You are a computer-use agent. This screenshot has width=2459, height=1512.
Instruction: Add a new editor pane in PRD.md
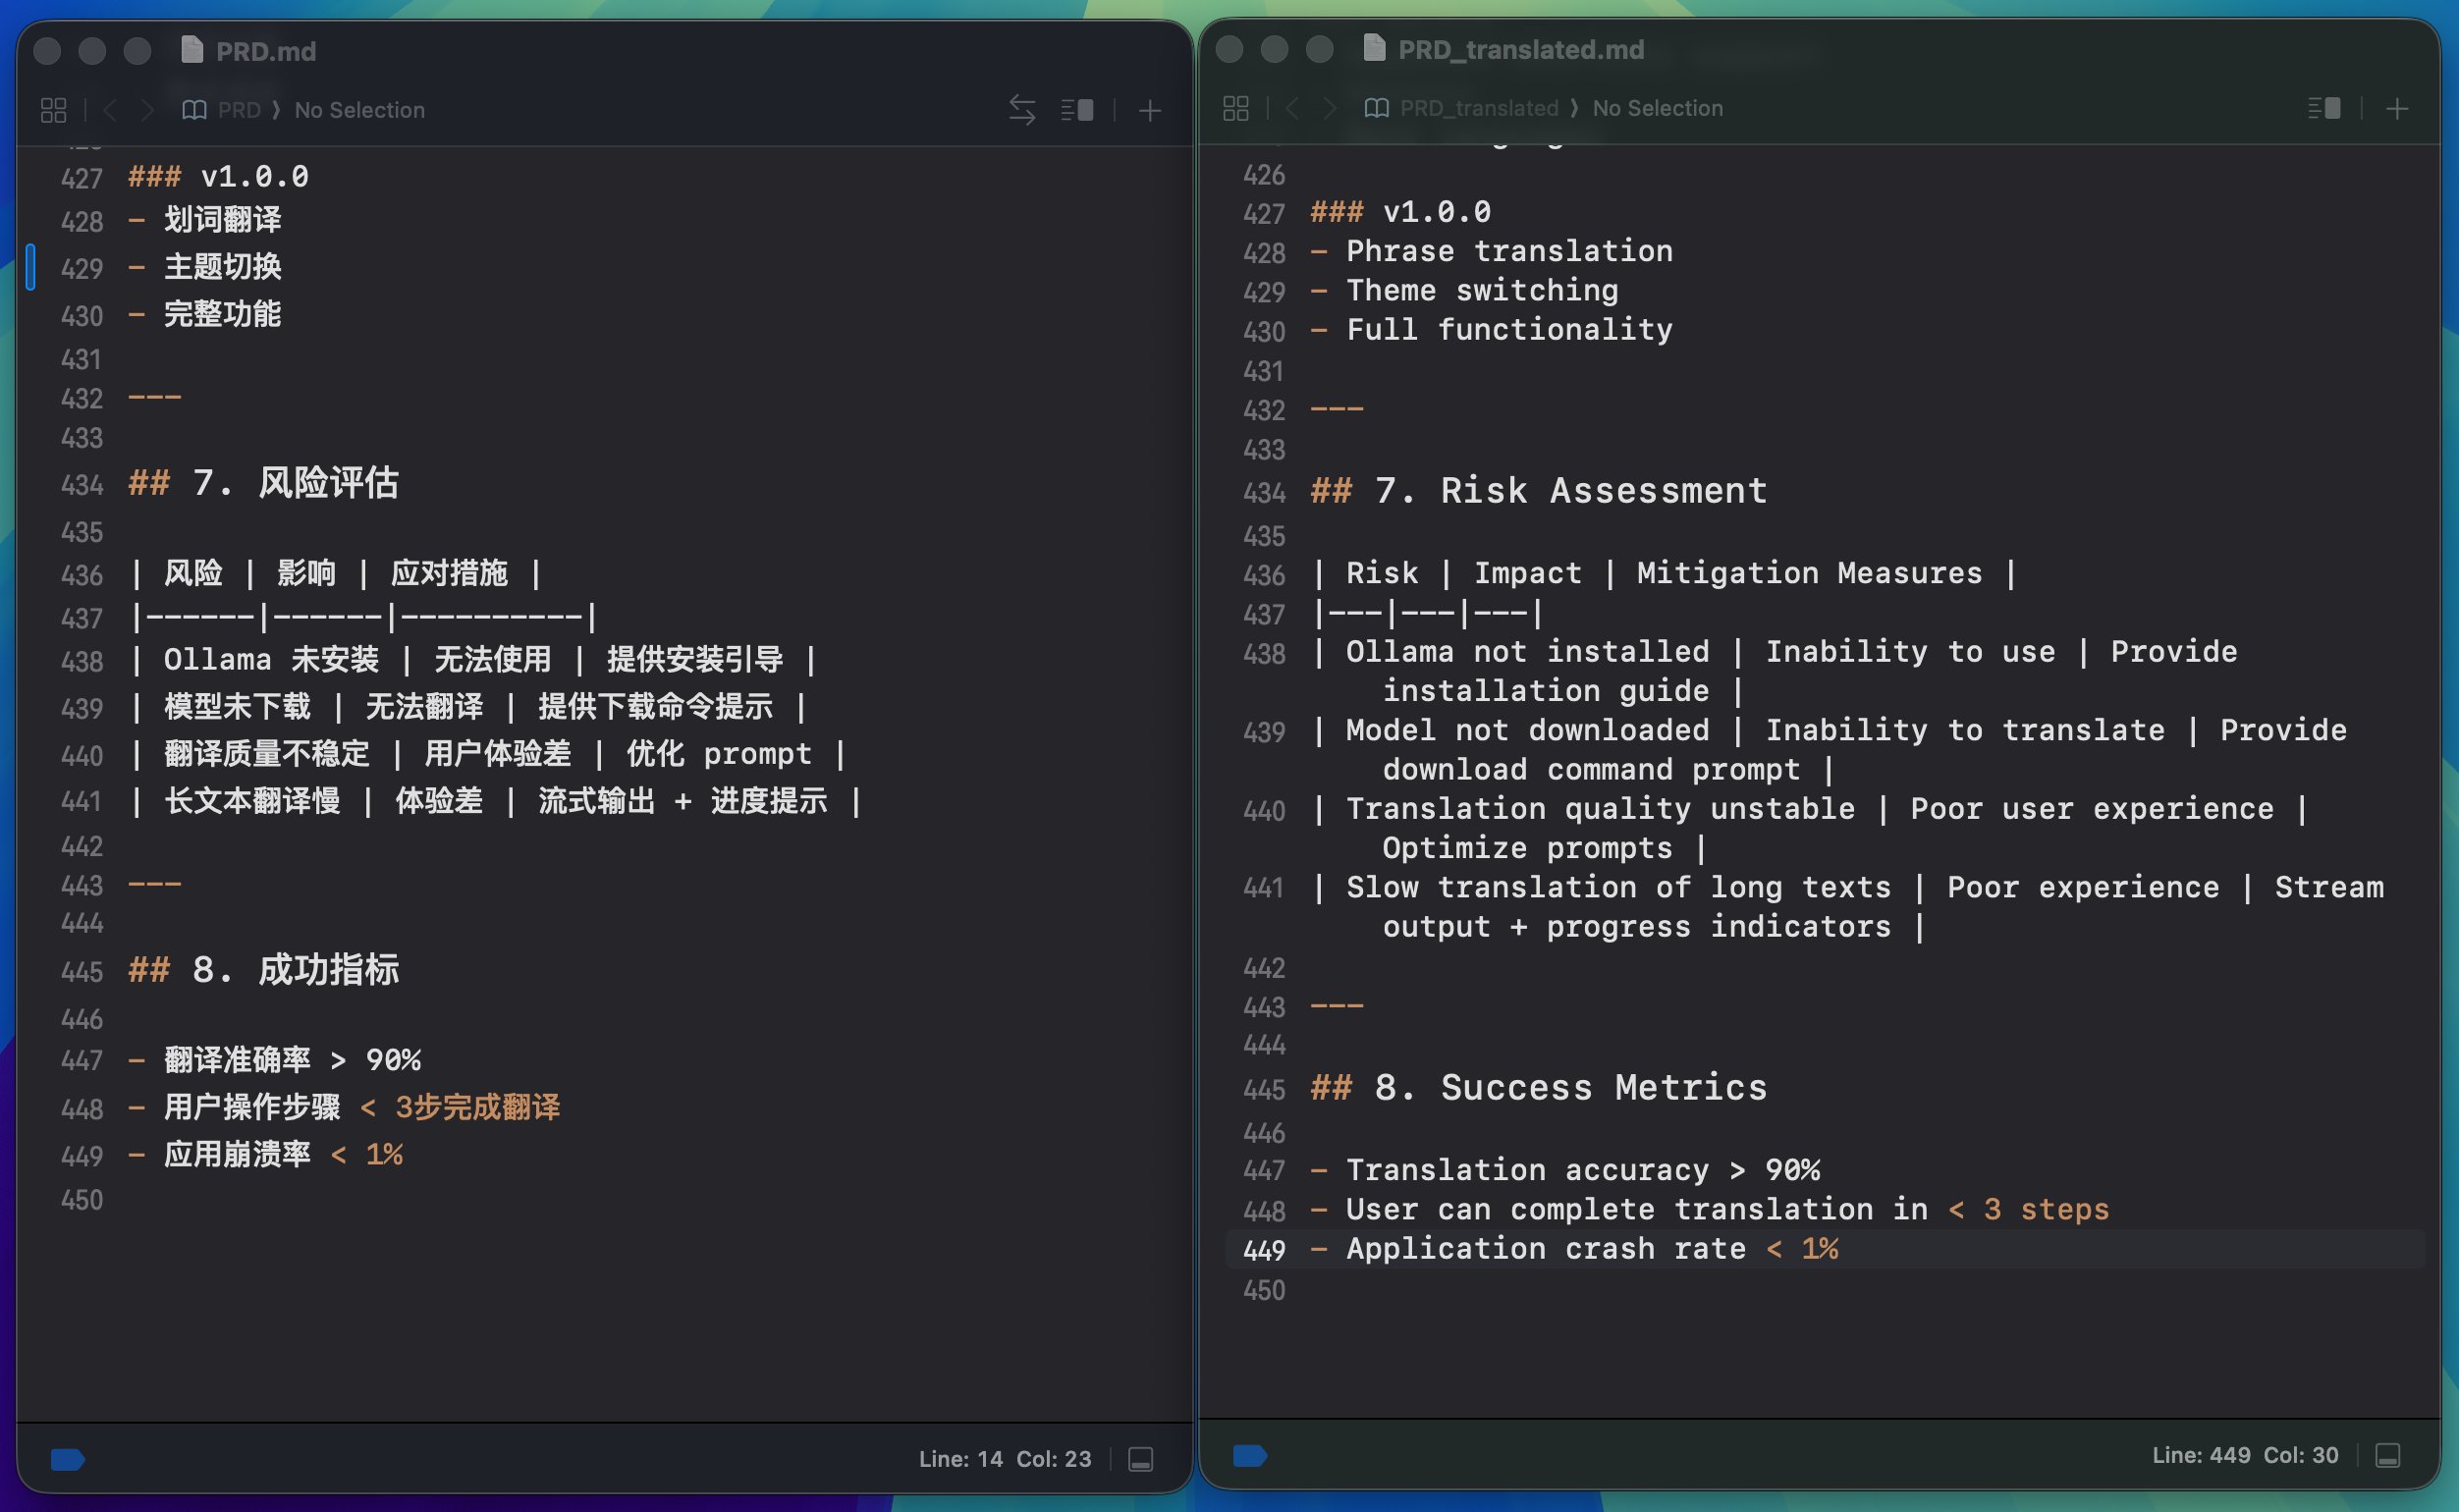(1150, 110)
